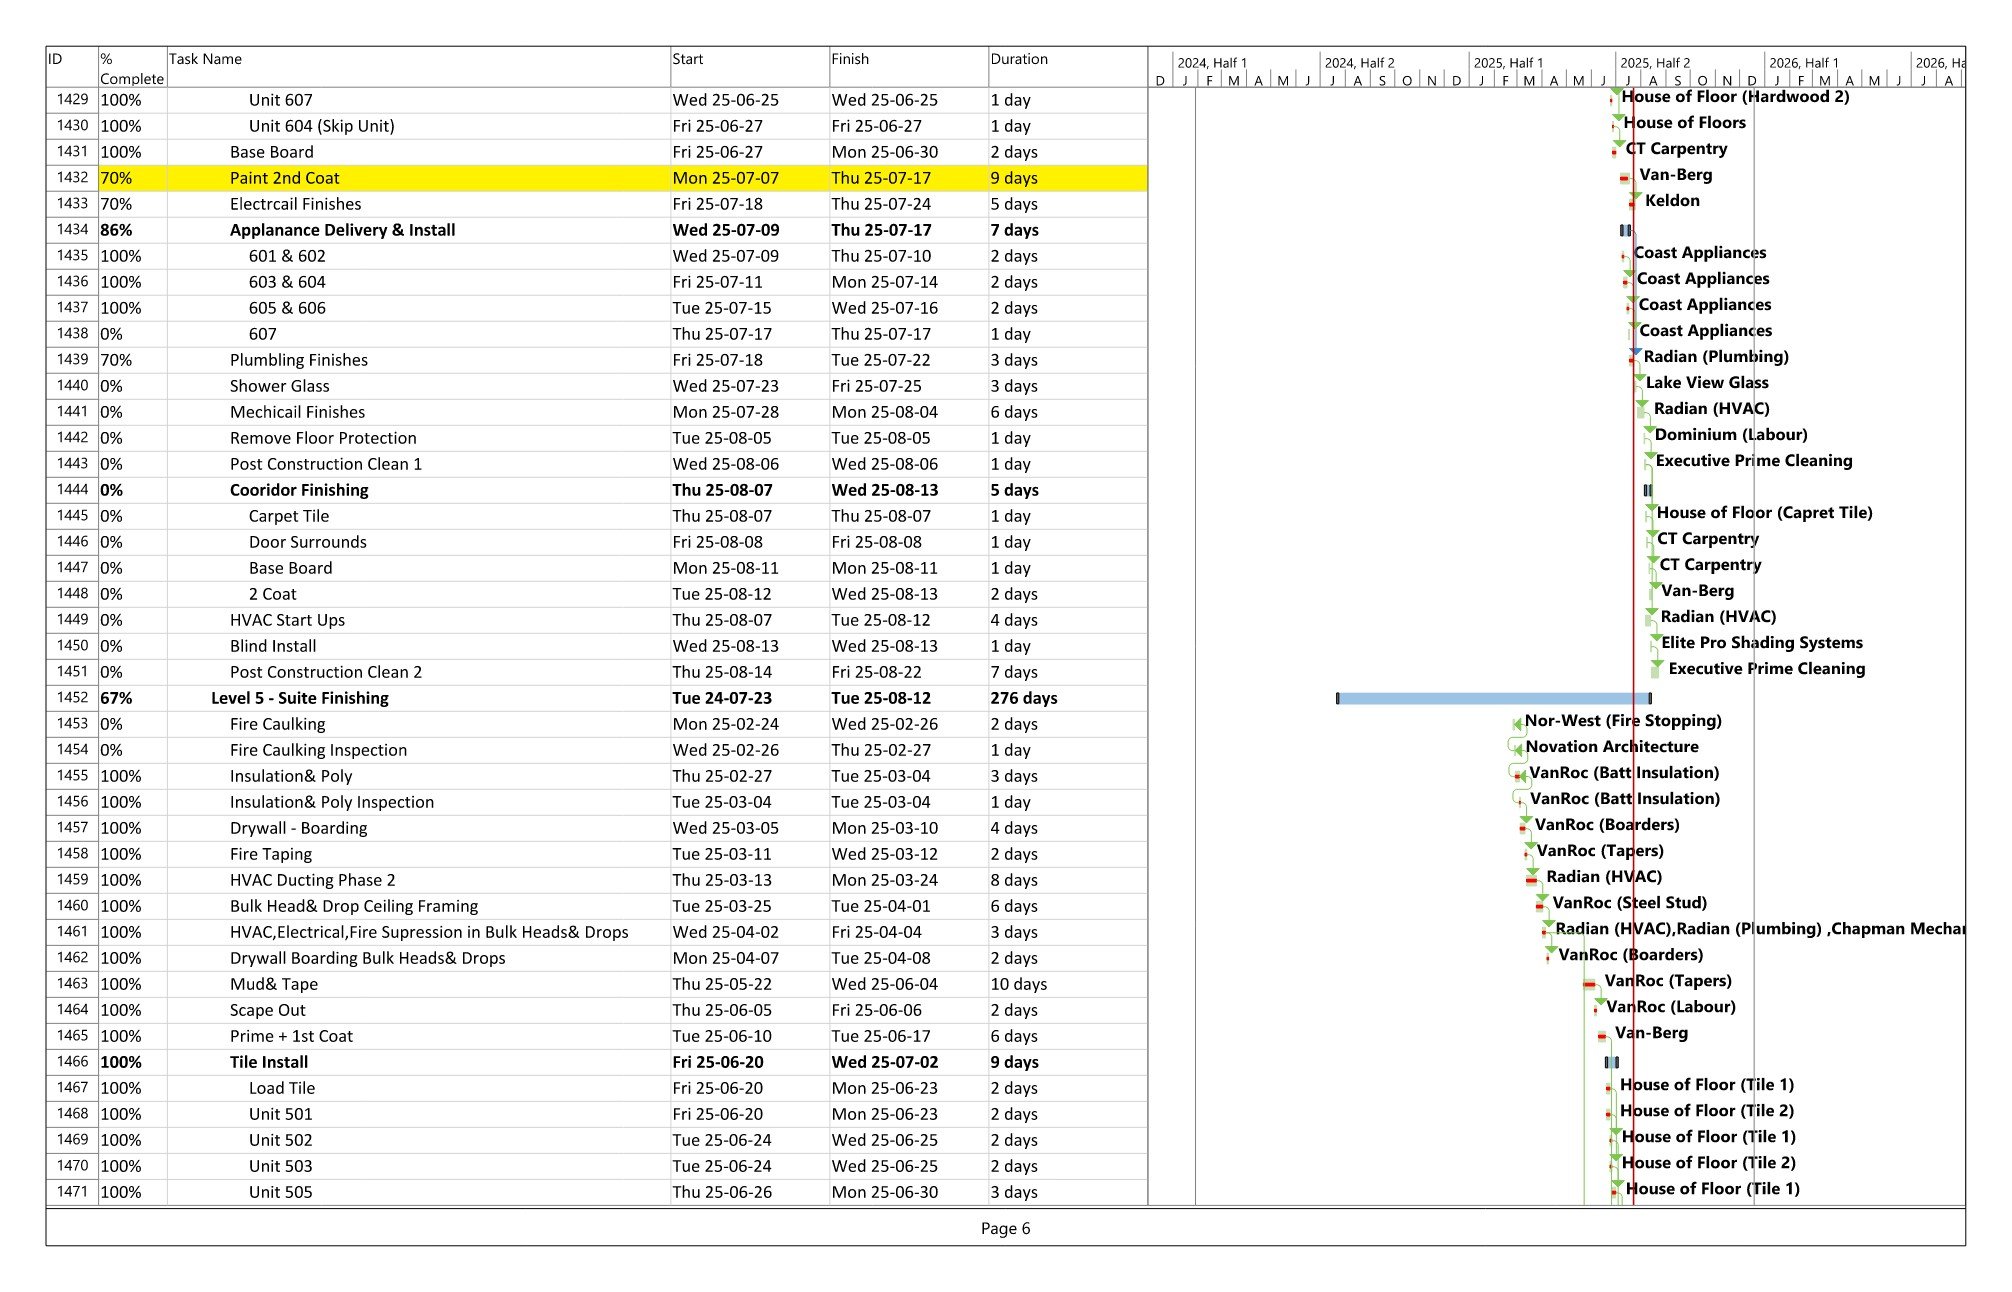Click the start date of HVAC Start Ups

pyautogui.click(x=724, y=620)
